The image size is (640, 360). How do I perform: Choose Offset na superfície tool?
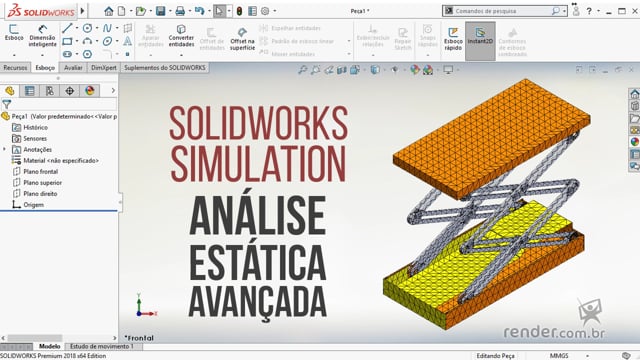click(x=242, y=39)
